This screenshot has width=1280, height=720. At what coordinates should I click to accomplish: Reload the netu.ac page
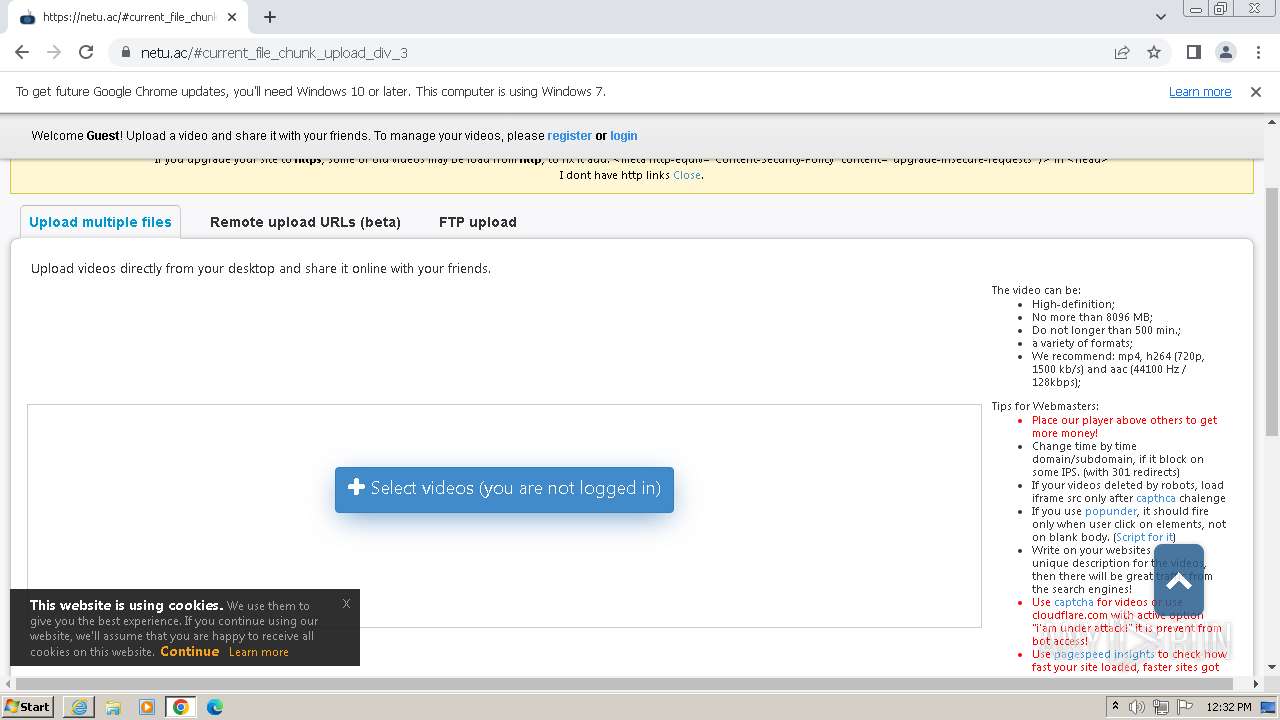tap(86, 53)
